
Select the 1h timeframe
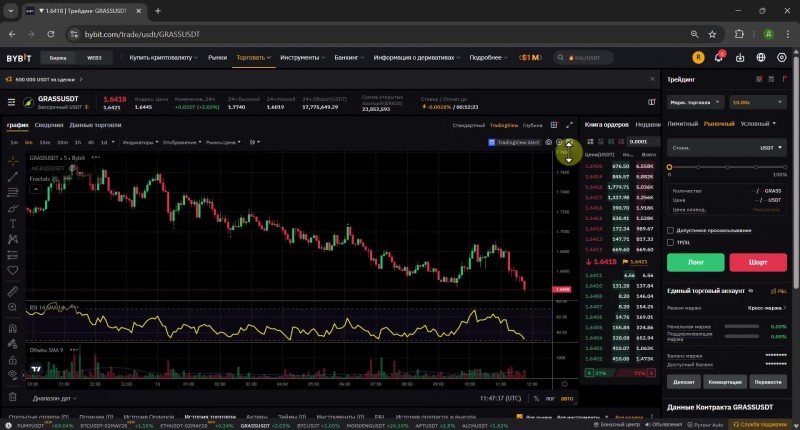click(x=76, y=142)
